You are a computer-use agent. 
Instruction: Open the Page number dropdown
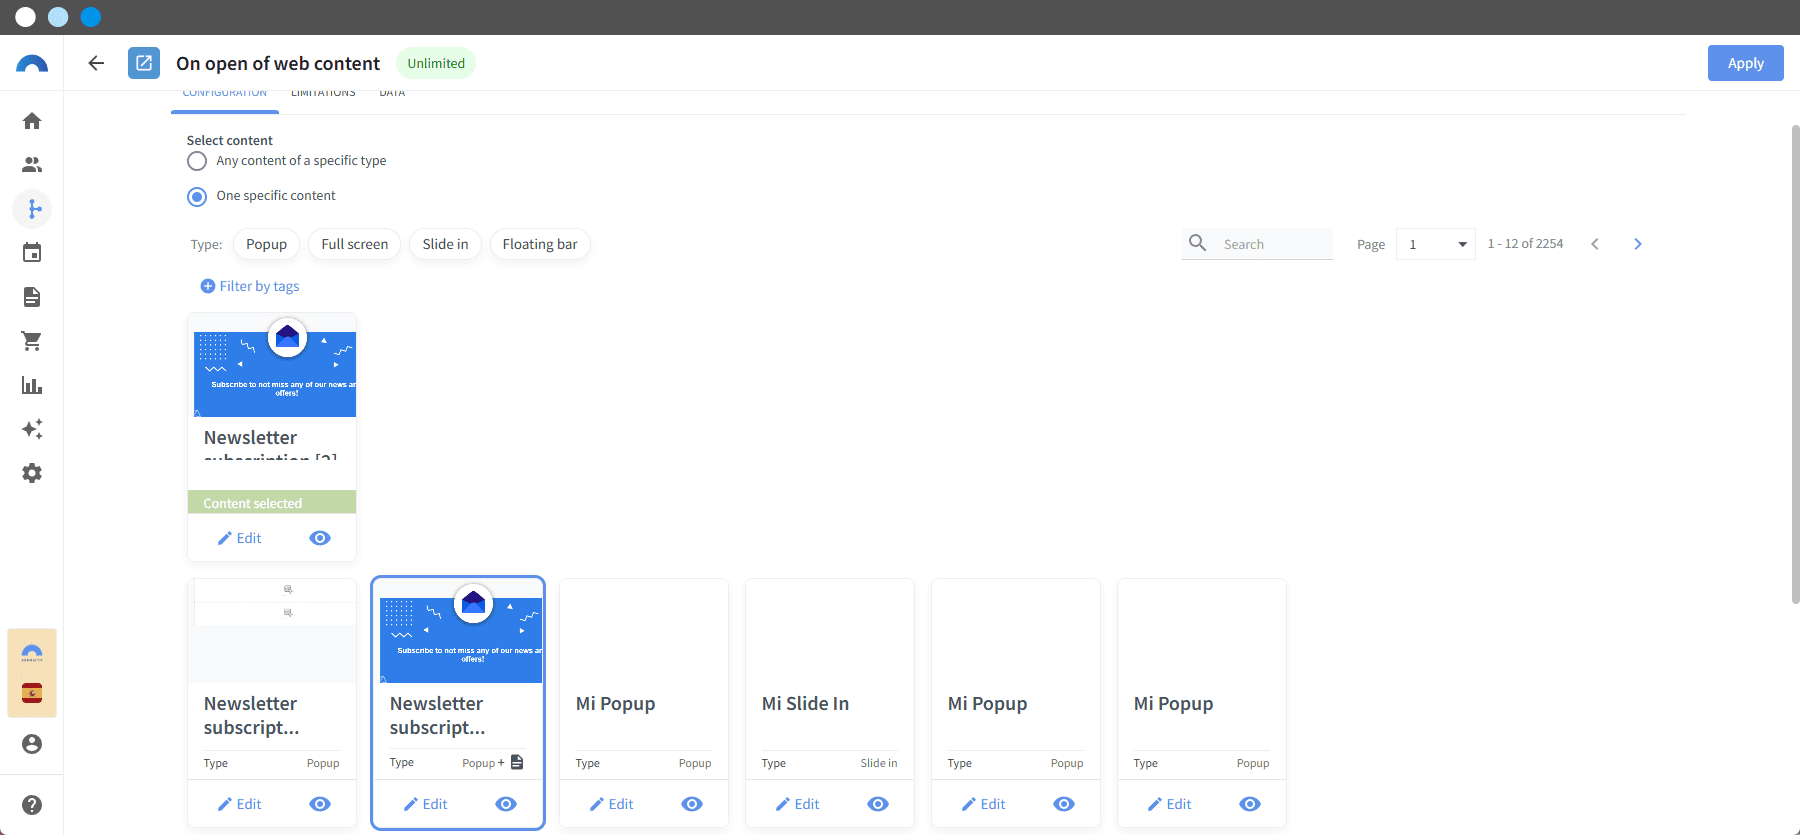pos(1436,244)
